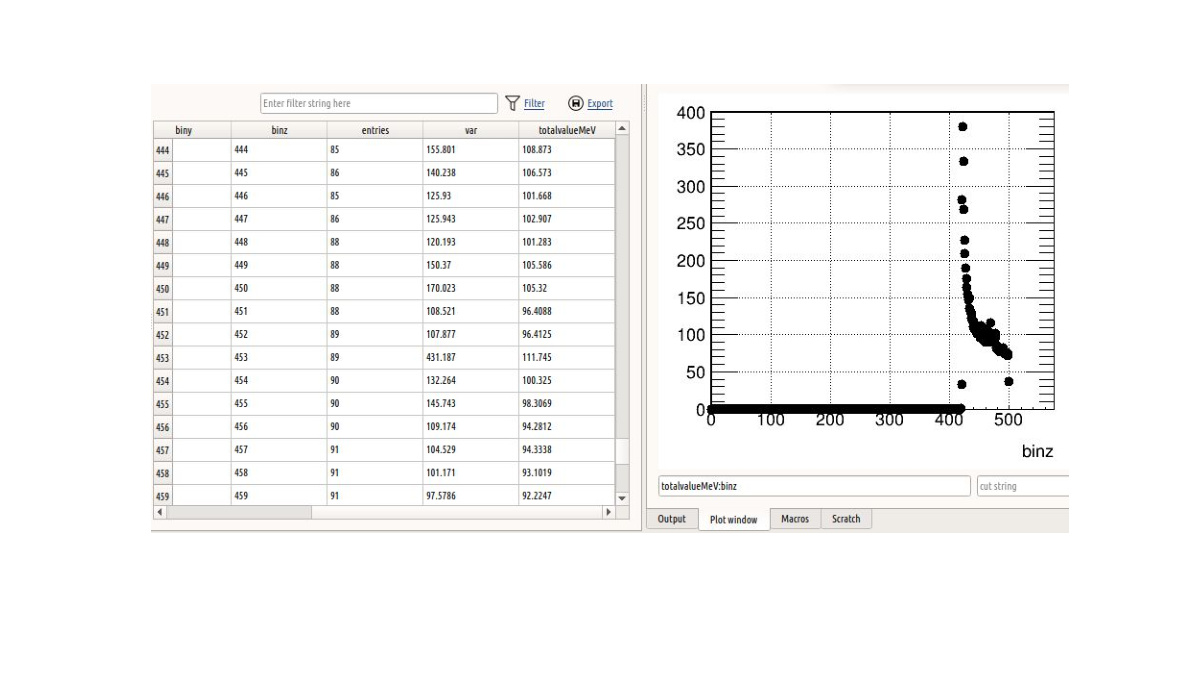Switch to the Scratch tab
1200x675 pixels.
point(846,519)
